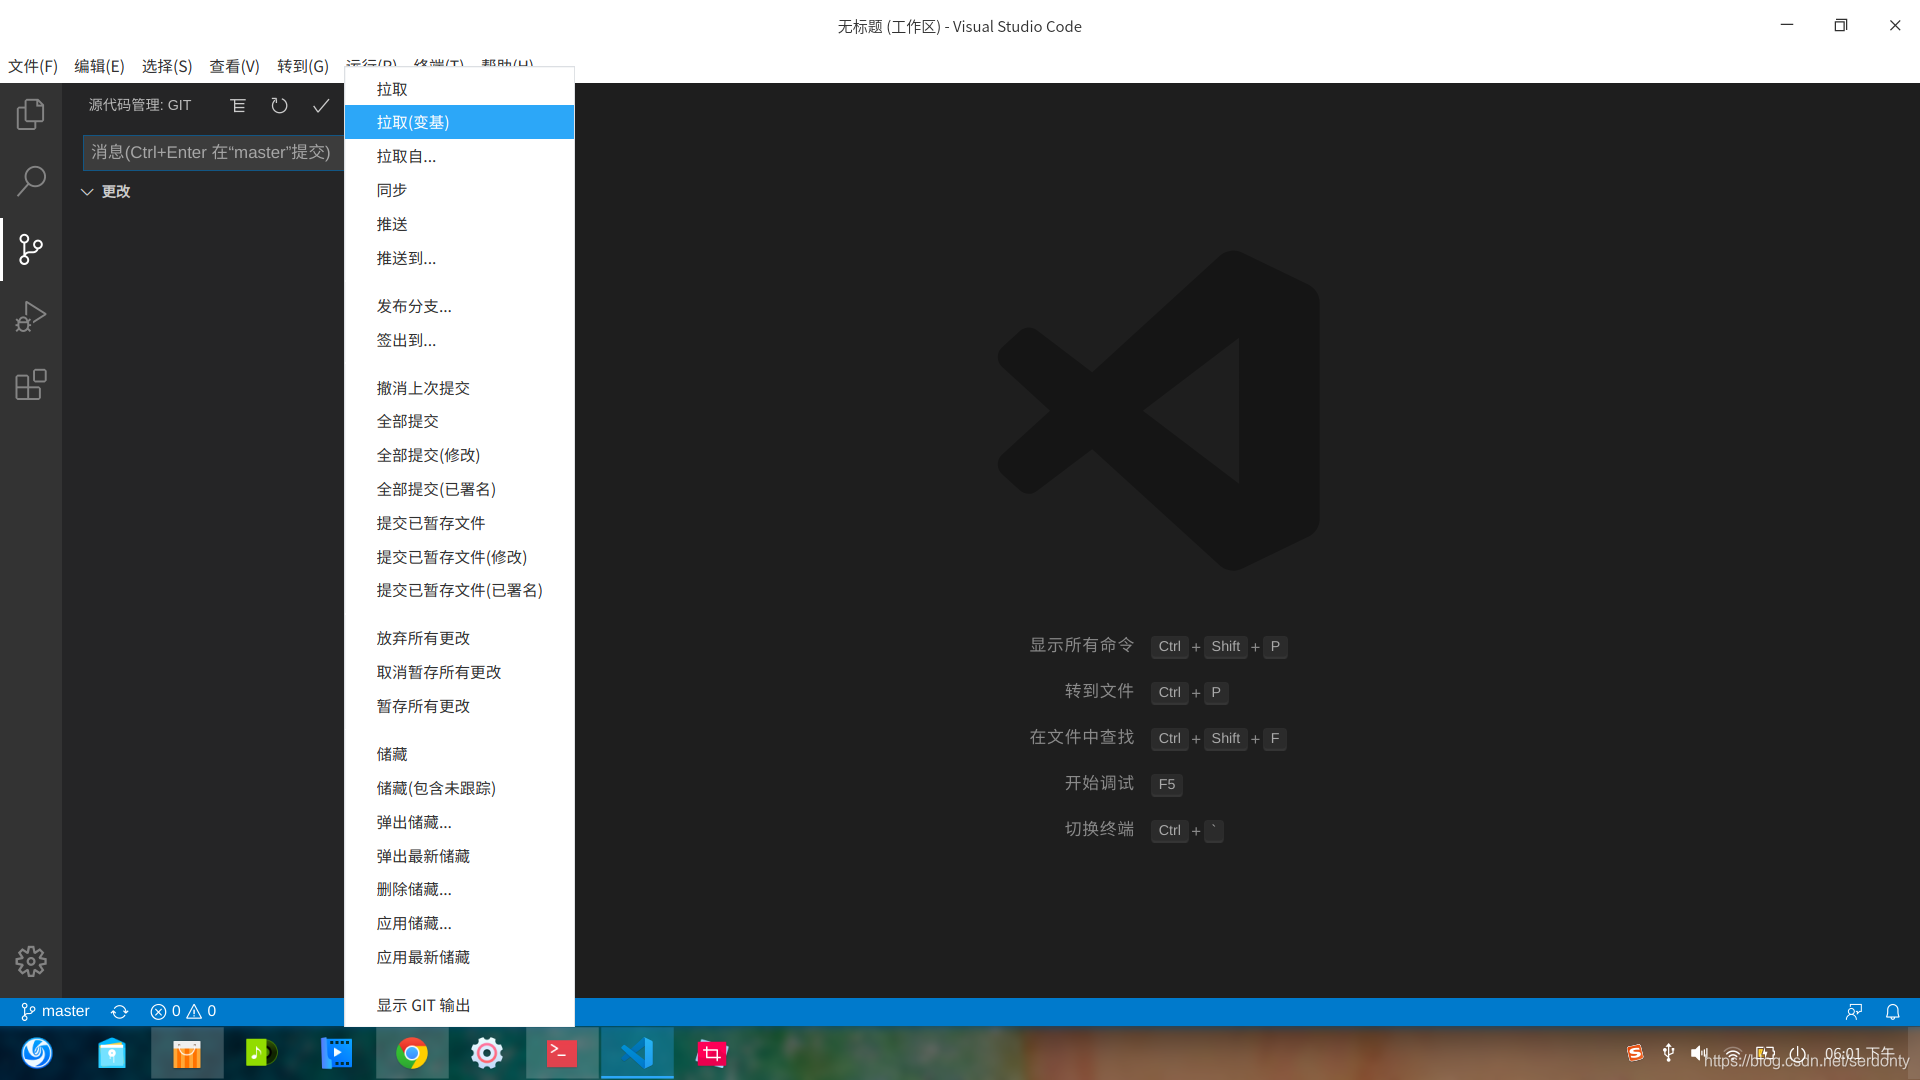Choose 取消暂存所有更改 in the Git menu

click(x=459, y=672)
